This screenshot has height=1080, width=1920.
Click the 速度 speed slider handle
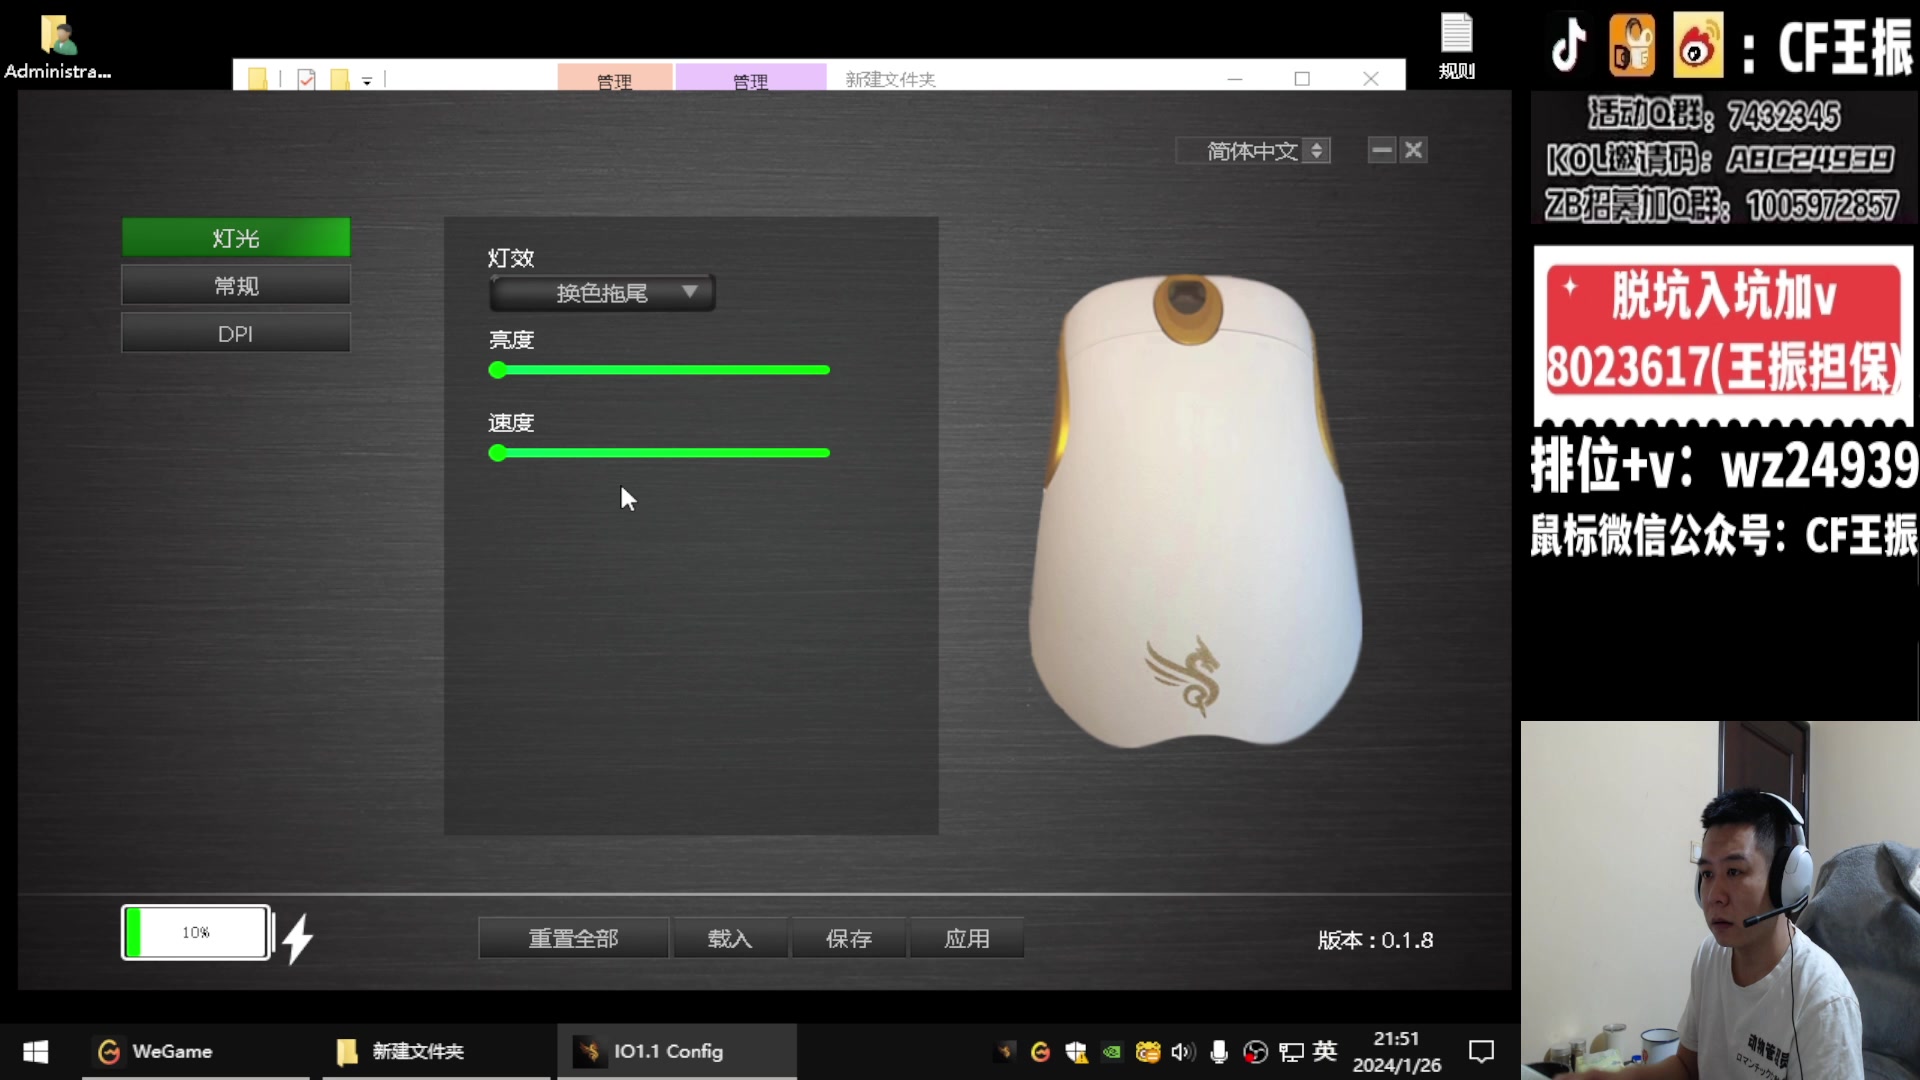497,453
